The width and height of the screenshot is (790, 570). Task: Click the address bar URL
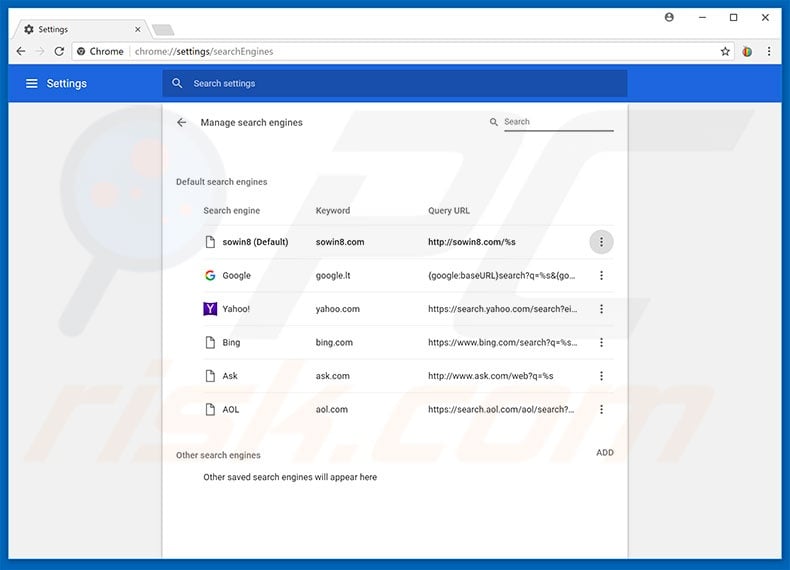204,51
